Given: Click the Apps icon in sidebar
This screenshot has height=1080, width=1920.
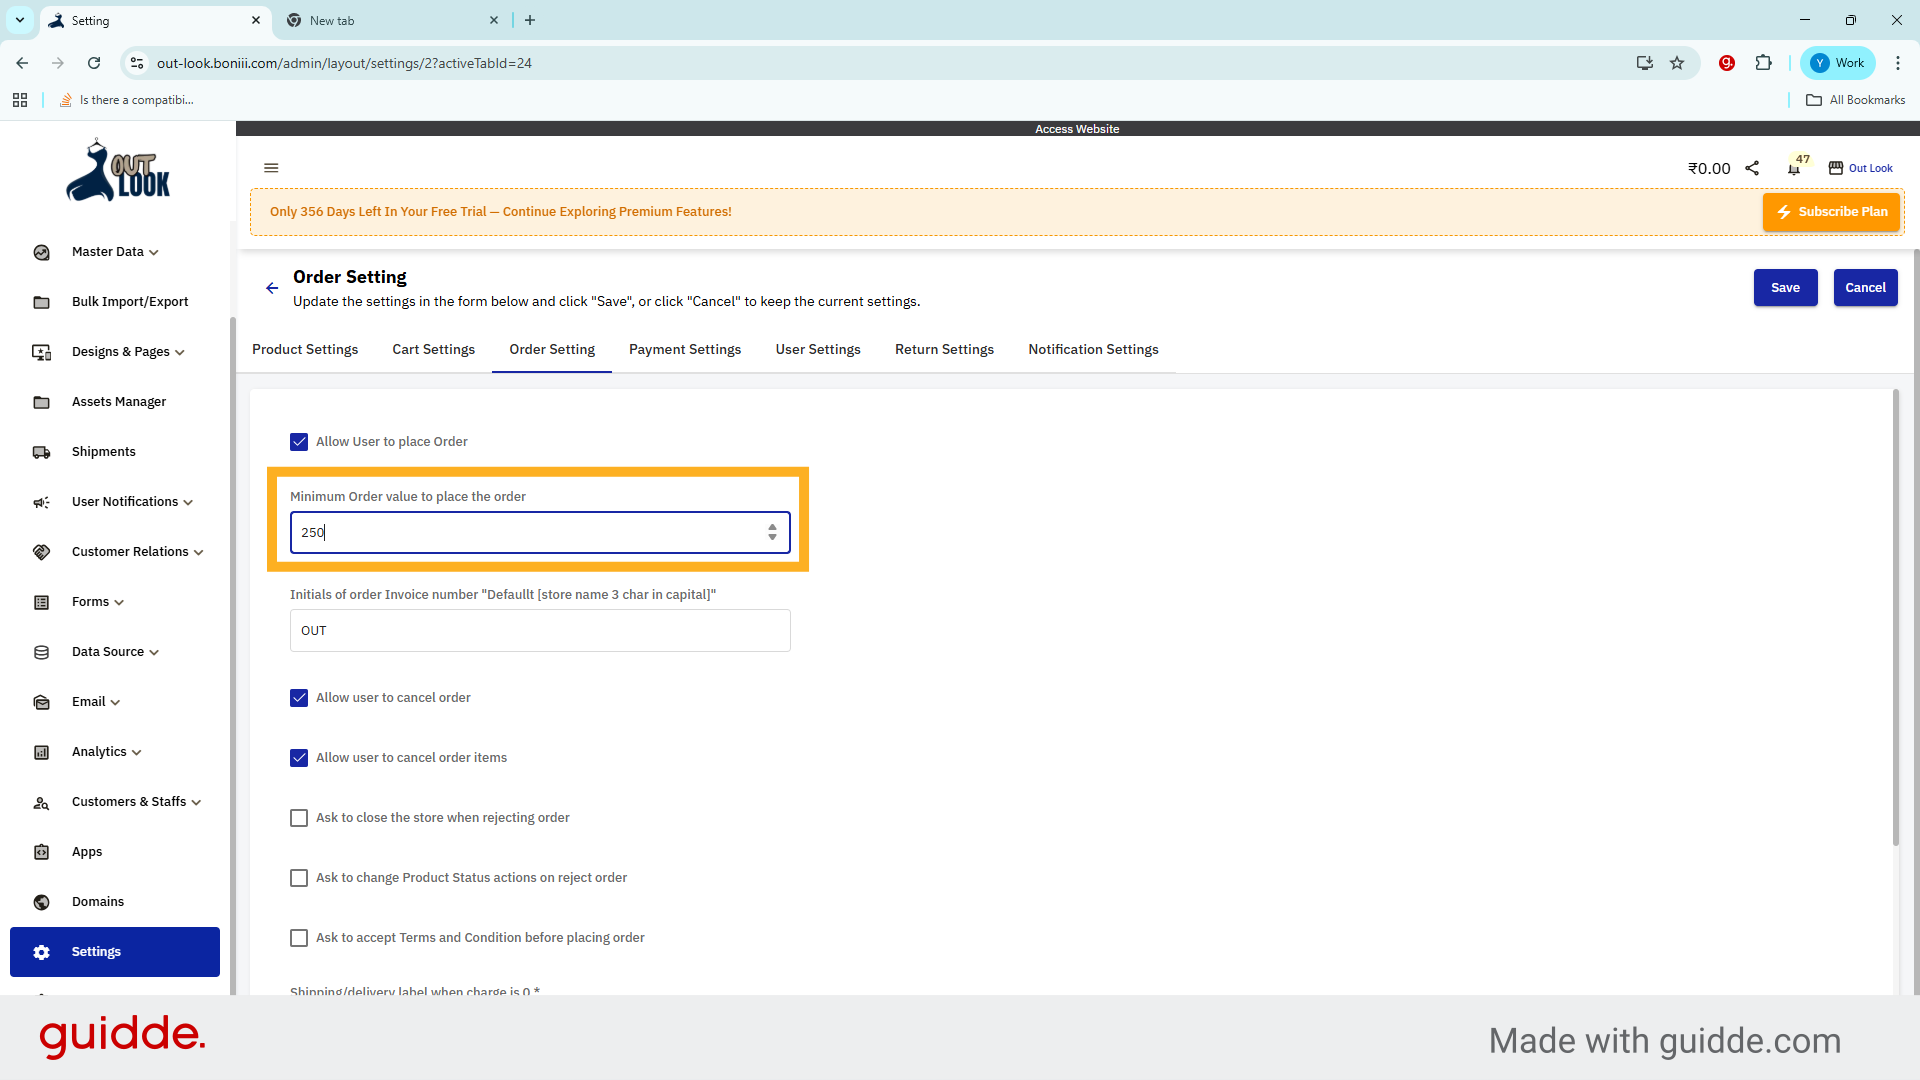Looking at the screenshot, I should [41, 852].
